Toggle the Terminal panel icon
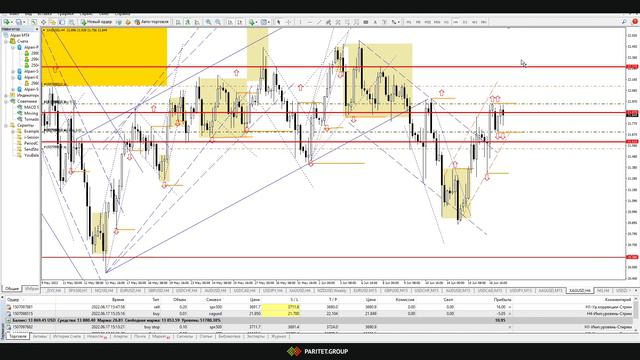640x360 pixels. point(62,22)
